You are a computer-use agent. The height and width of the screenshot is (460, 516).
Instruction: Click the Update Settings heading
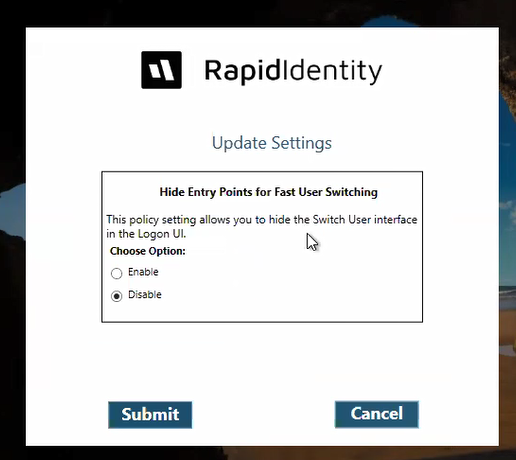coord(272,143)
